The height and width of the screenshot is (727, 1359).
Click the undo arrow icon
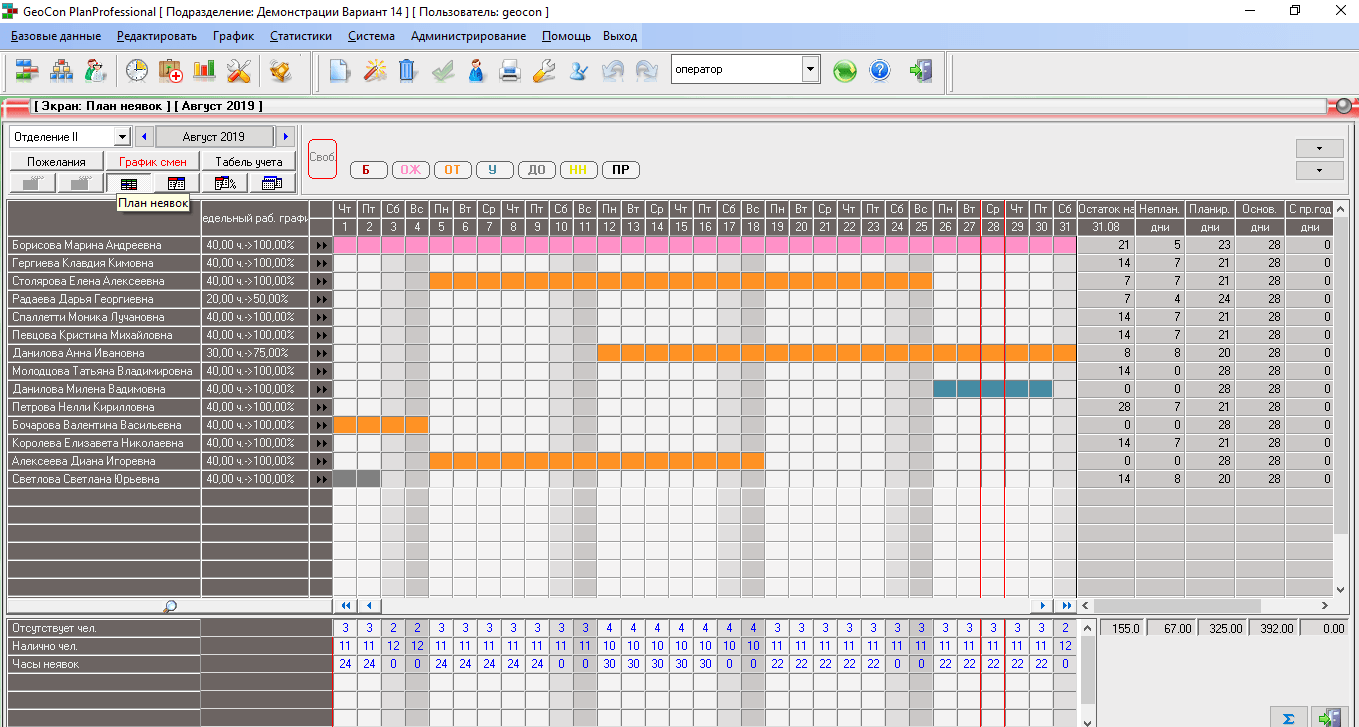click(612, 71)
